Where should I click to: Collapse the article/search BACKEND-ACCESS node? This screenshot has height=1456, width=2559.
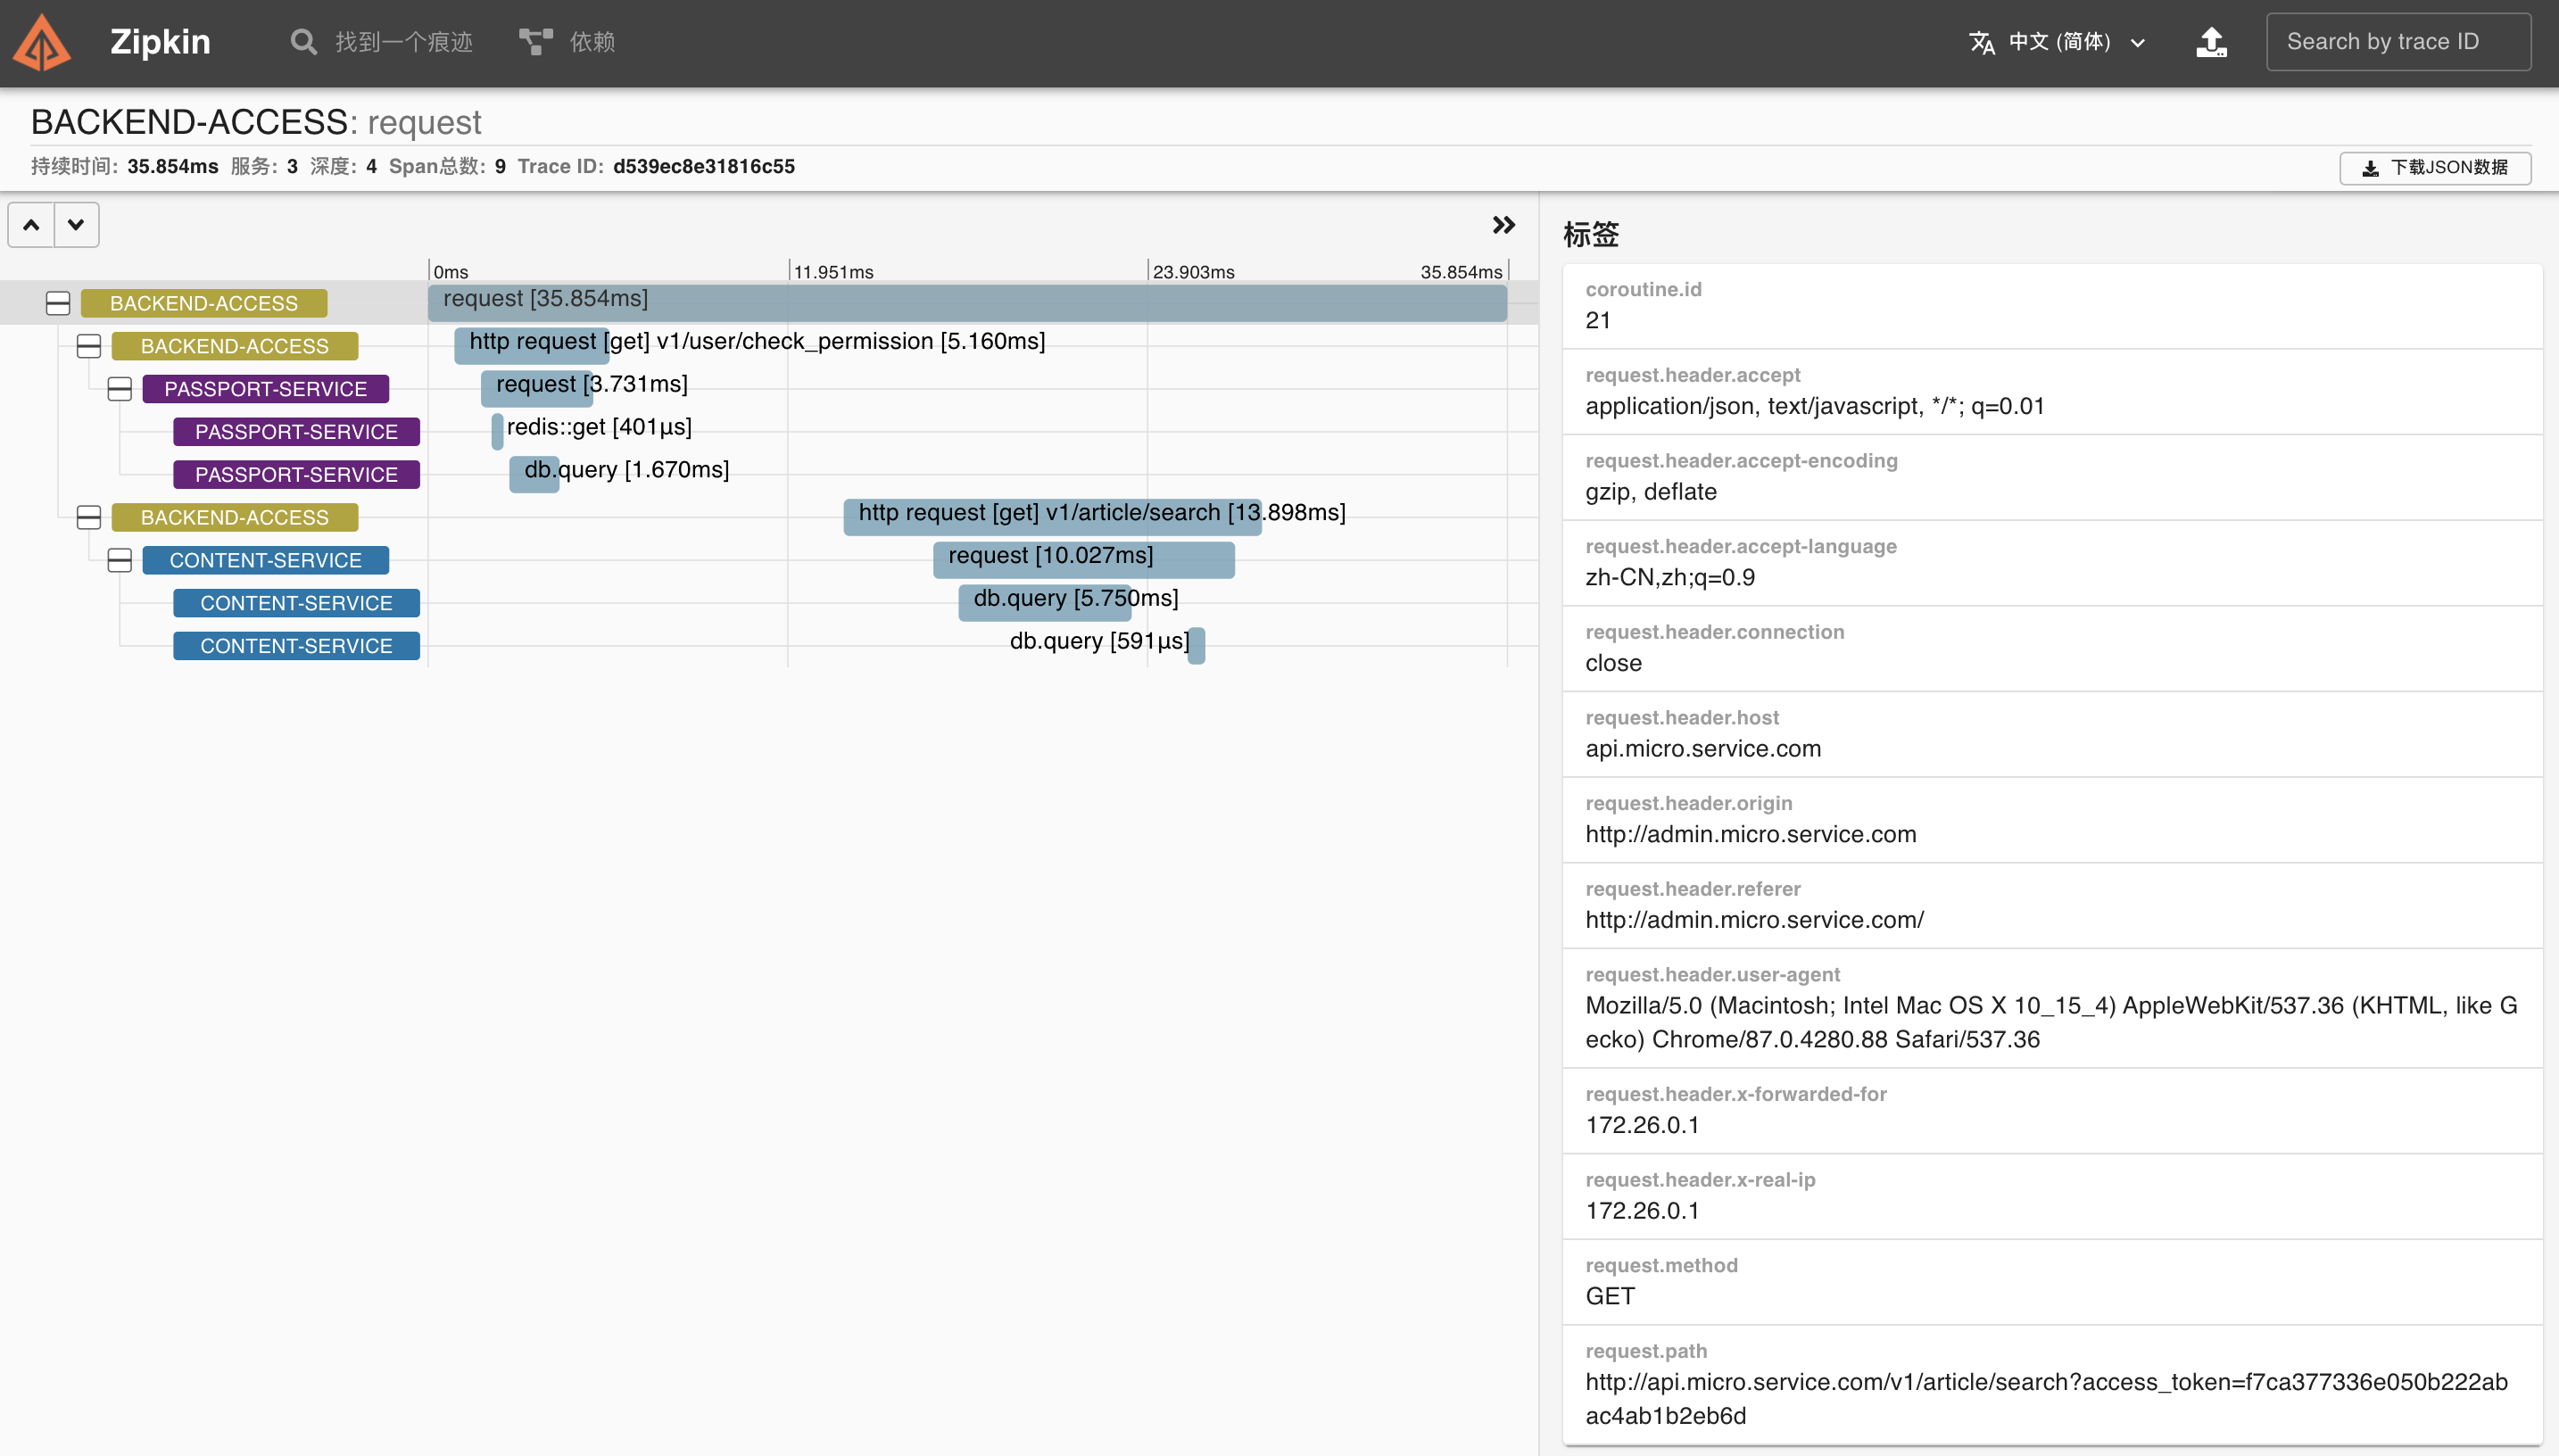pyautogui.click(x=89, y=517)
